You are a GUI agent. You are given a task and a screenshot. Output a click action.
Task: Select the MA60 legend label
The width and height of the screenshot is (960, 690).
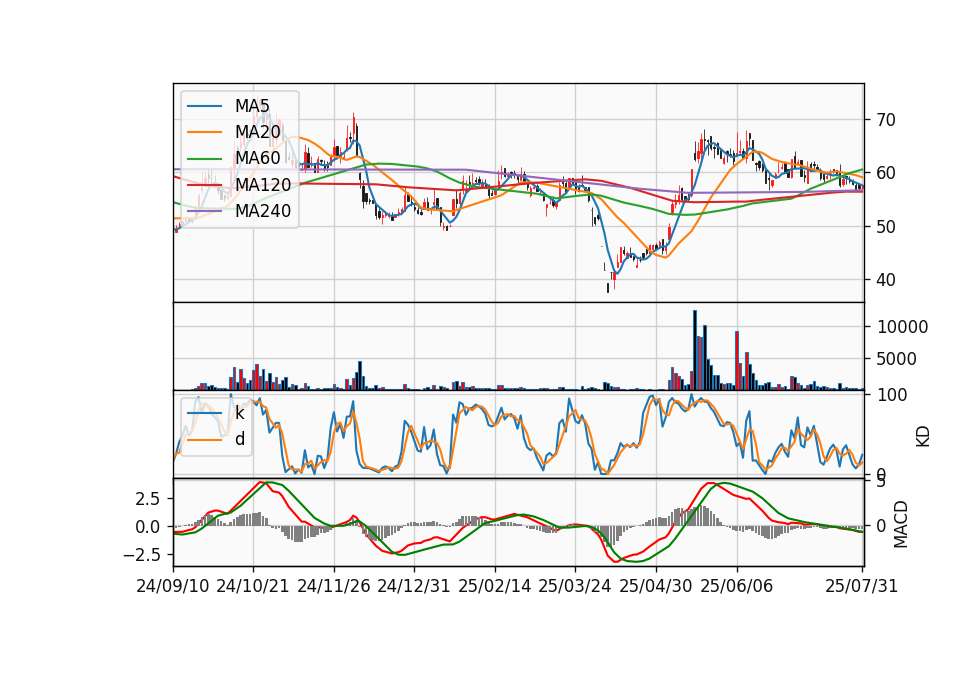click(258, 158)
